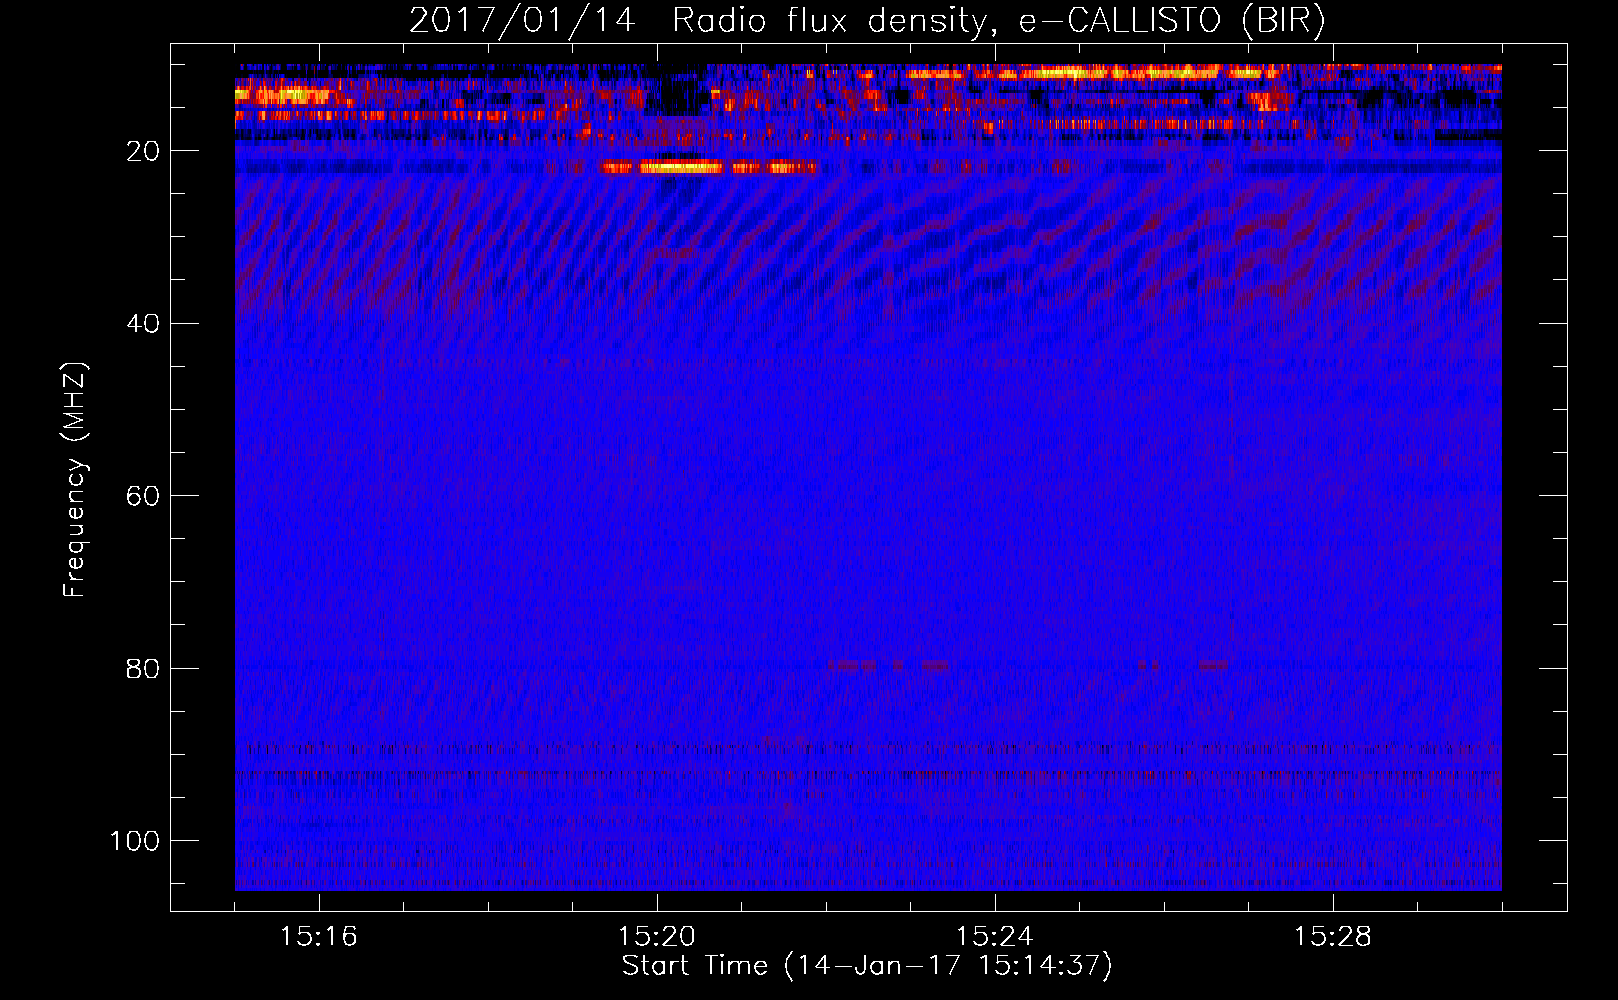Click the 15:20 time tick label
The image size is (1618, 1000).
click(657, 937)
